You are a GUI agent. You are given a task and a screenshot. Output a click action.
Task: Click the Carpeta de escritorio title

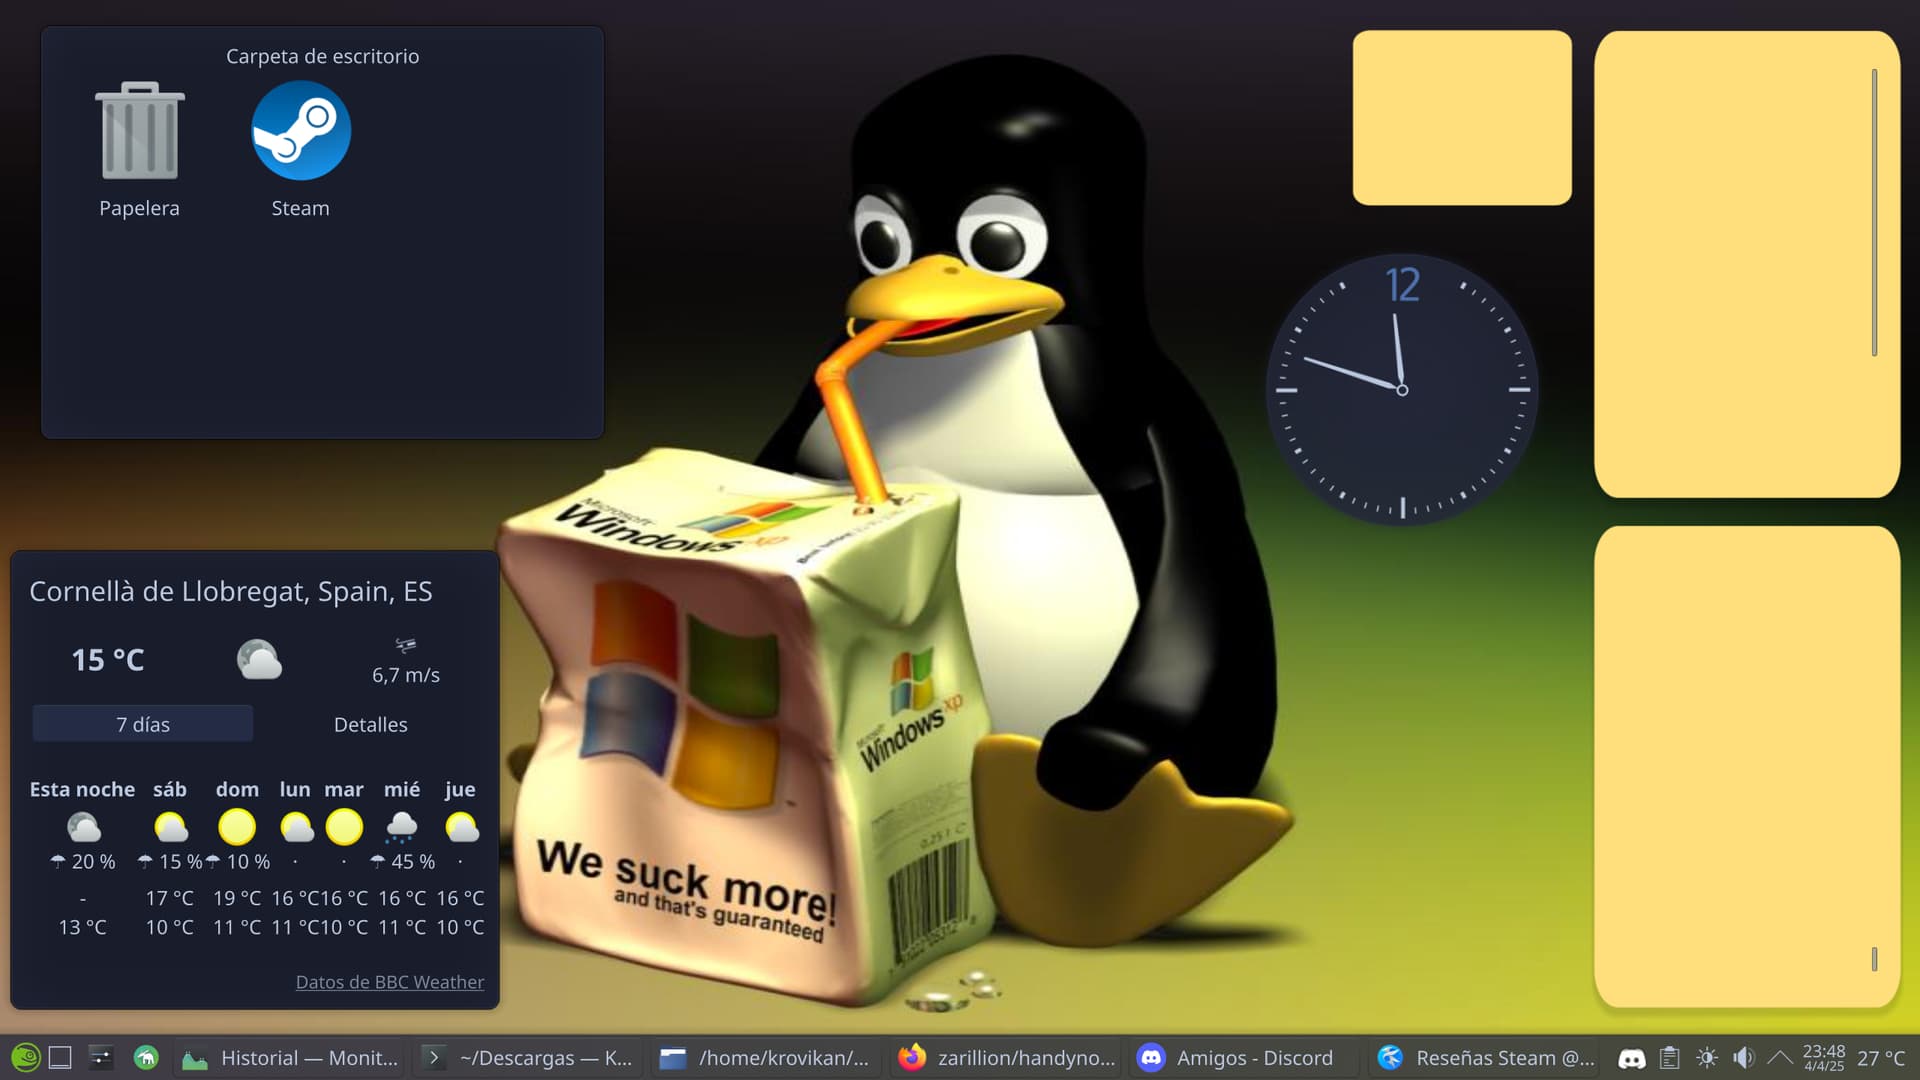(x=322, y=56)
